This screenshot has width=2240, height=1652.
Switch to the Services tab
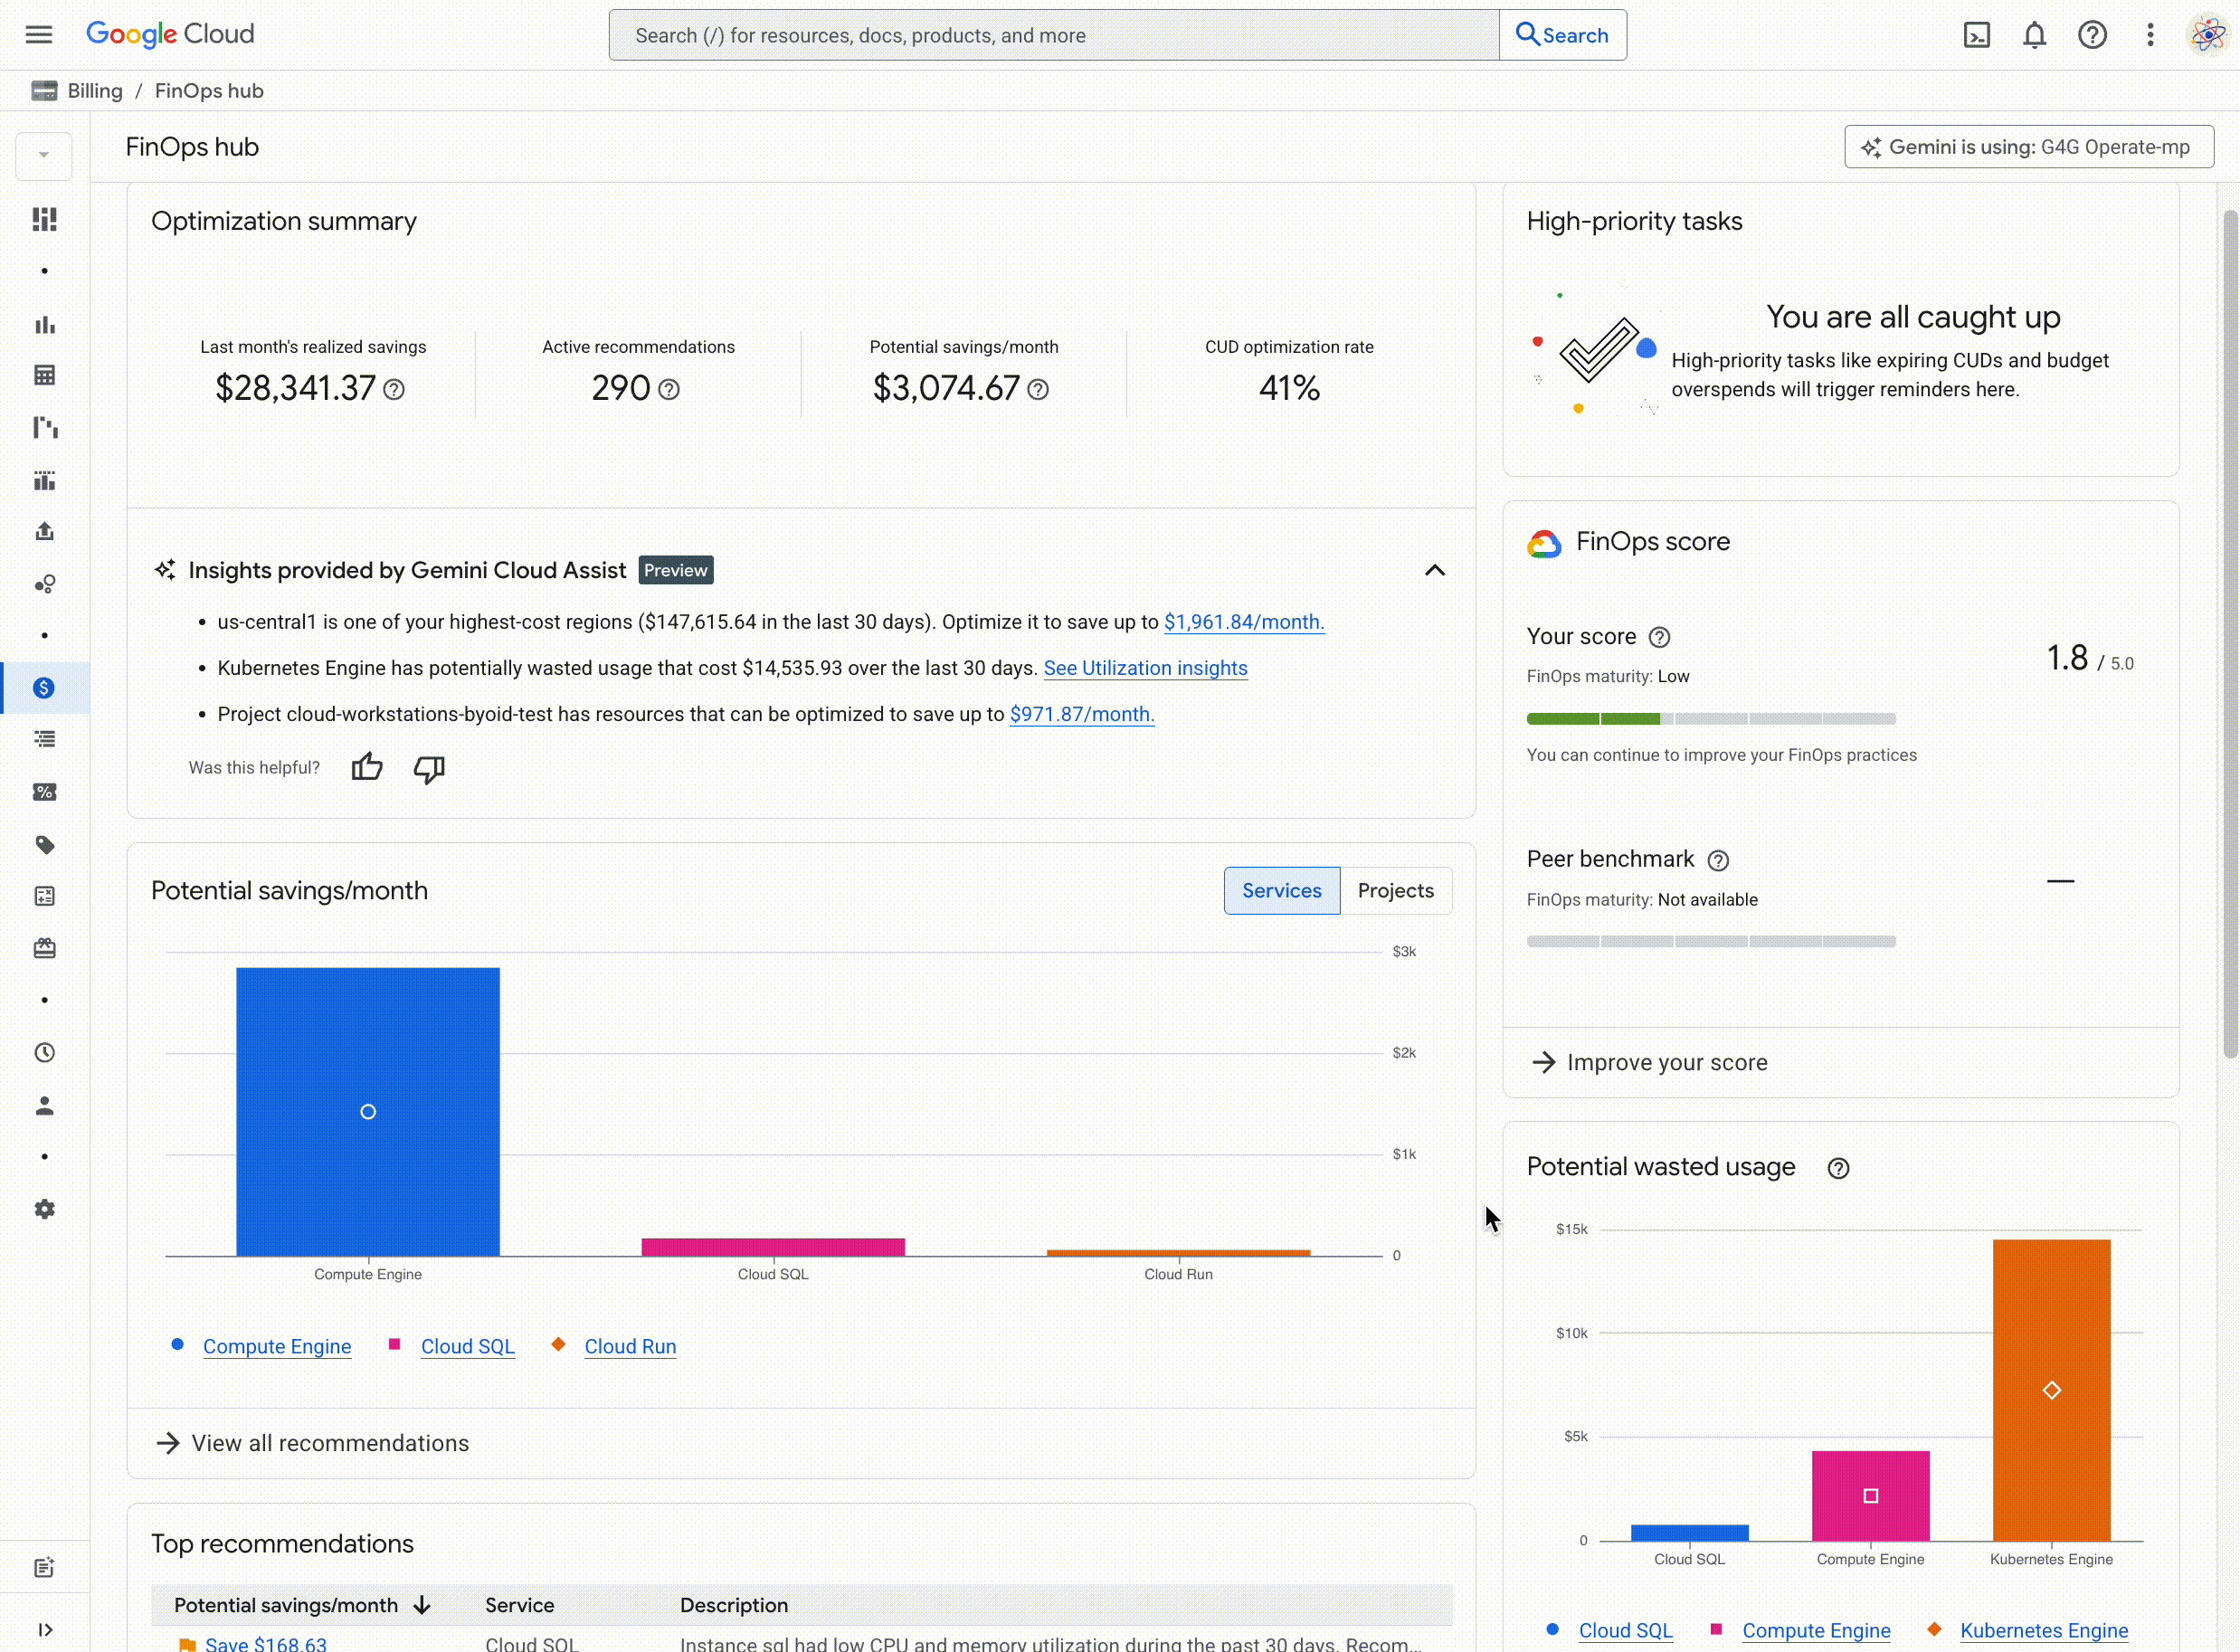[x=1282, y=891]
